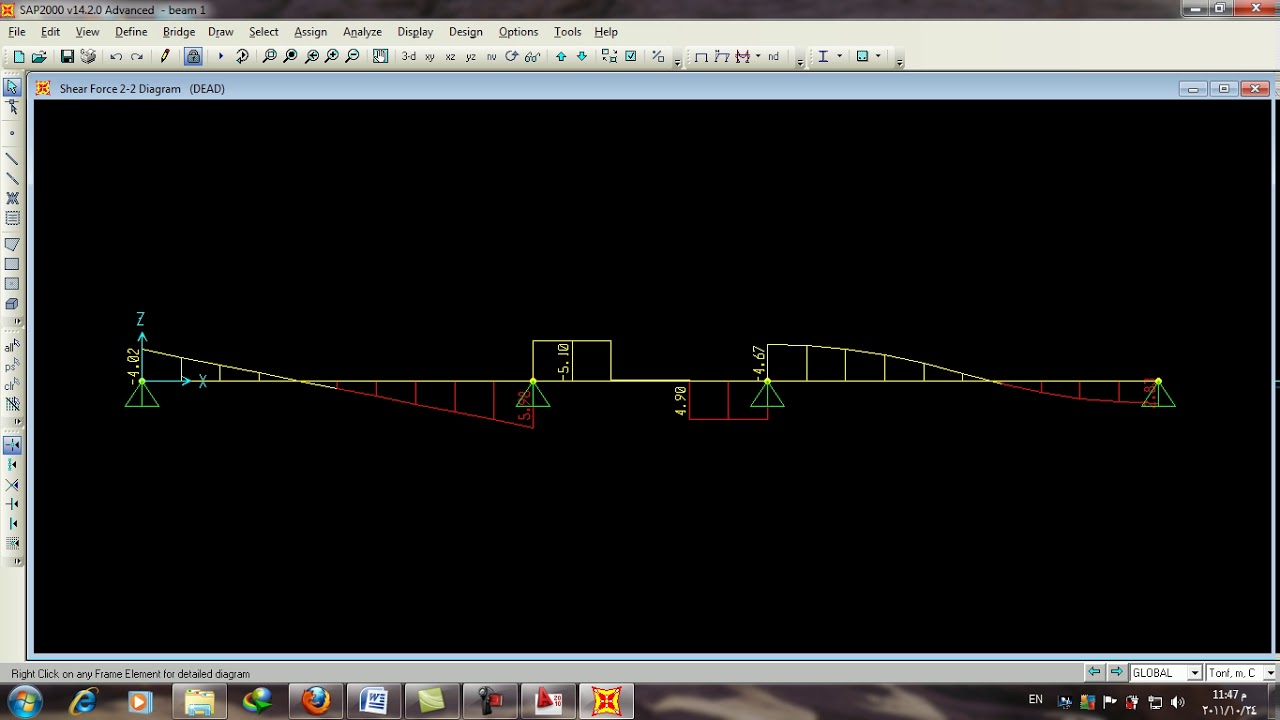
Task: Activate the Pan hand tool
Action: pyautogui.click(x=380, y=57)
